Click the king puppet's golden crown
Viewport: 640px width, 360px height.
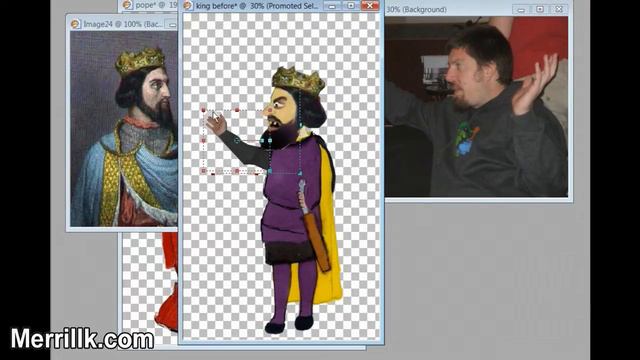[x=298, y=80]
